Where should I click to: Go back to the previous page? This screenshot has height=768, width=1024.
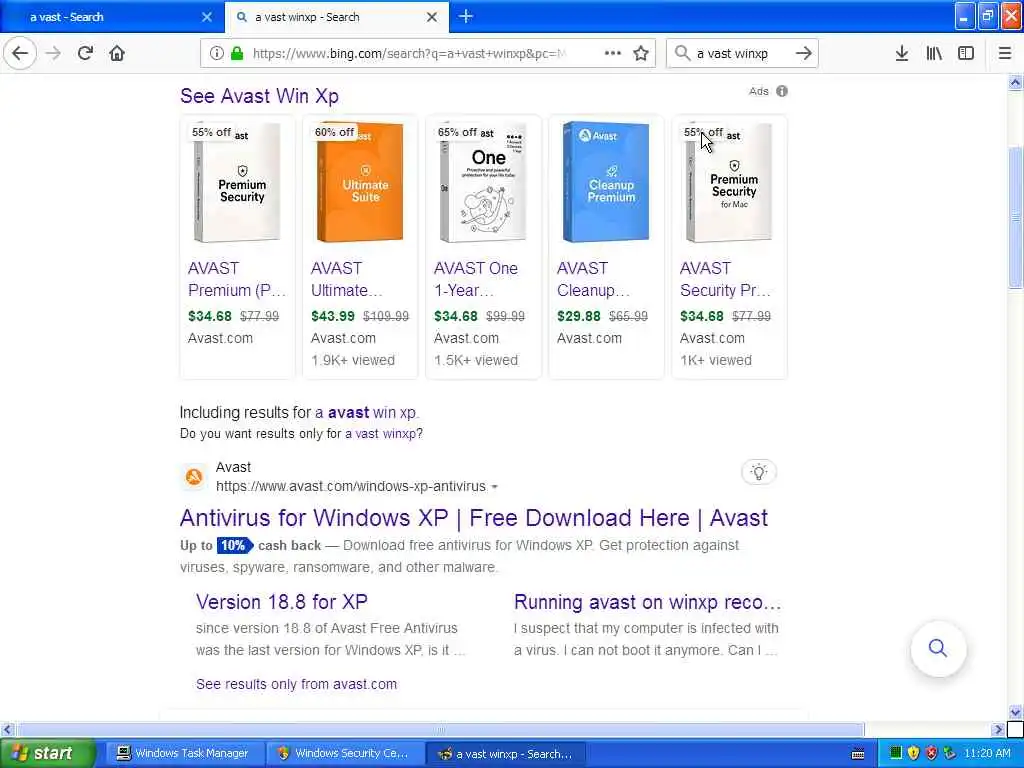[20, 54]
